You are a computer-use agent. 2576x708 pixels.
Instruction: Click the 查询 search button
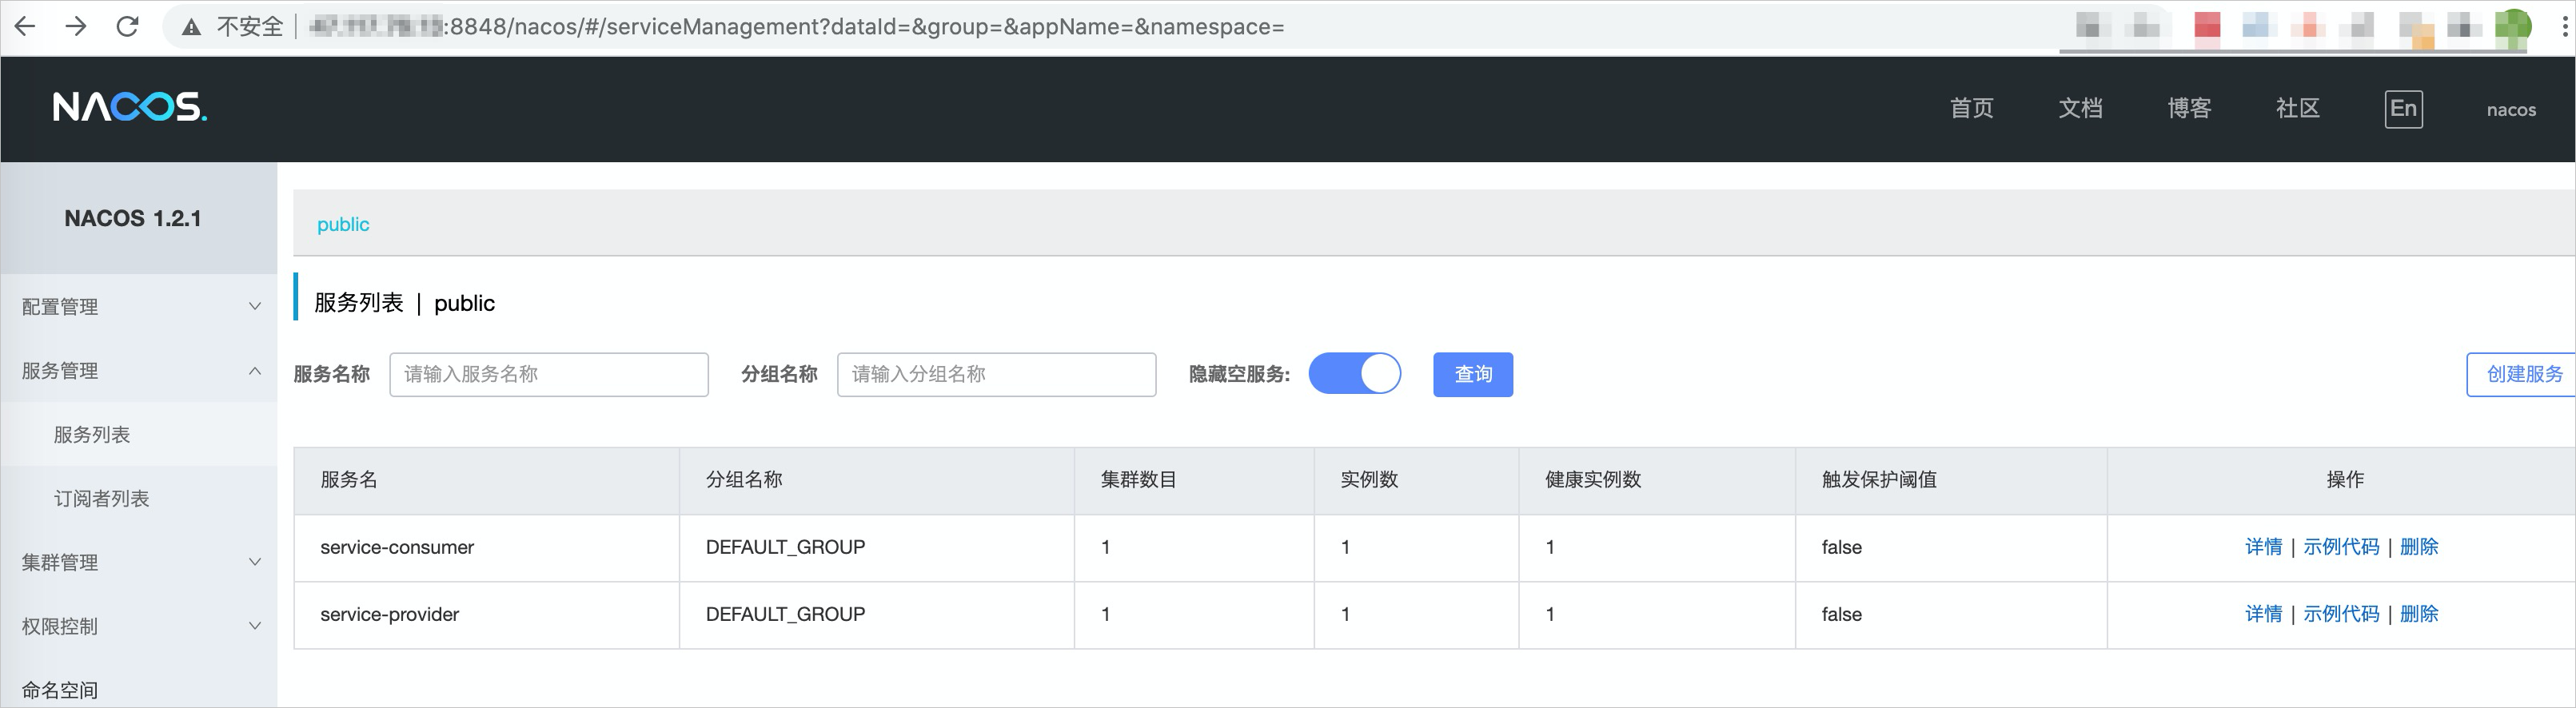[1473, 374]
